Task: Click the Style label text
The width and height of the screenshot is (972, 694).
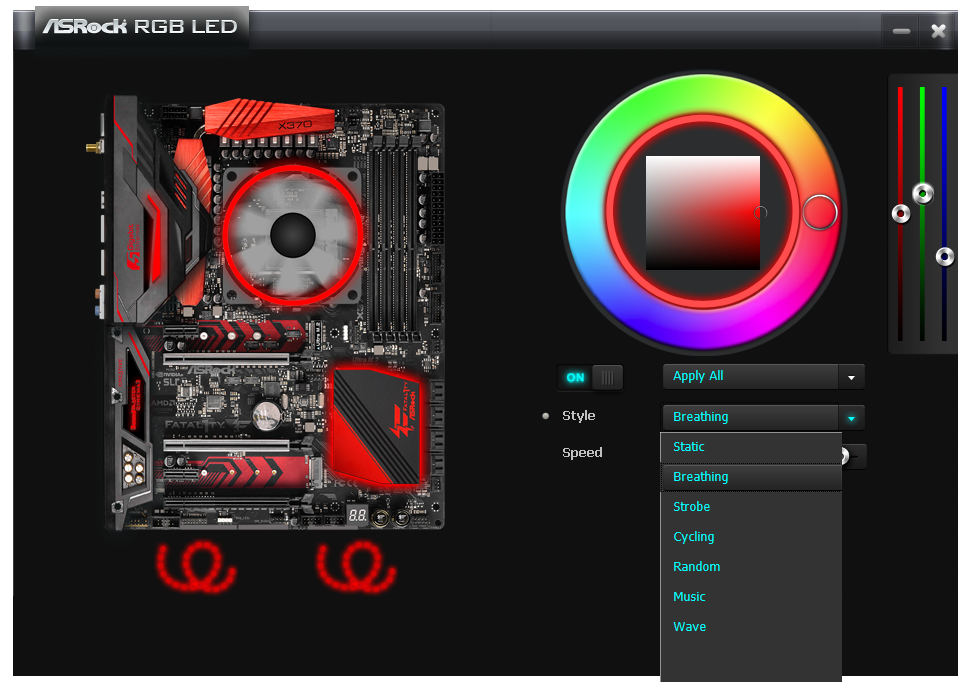Action: (578, 416)
